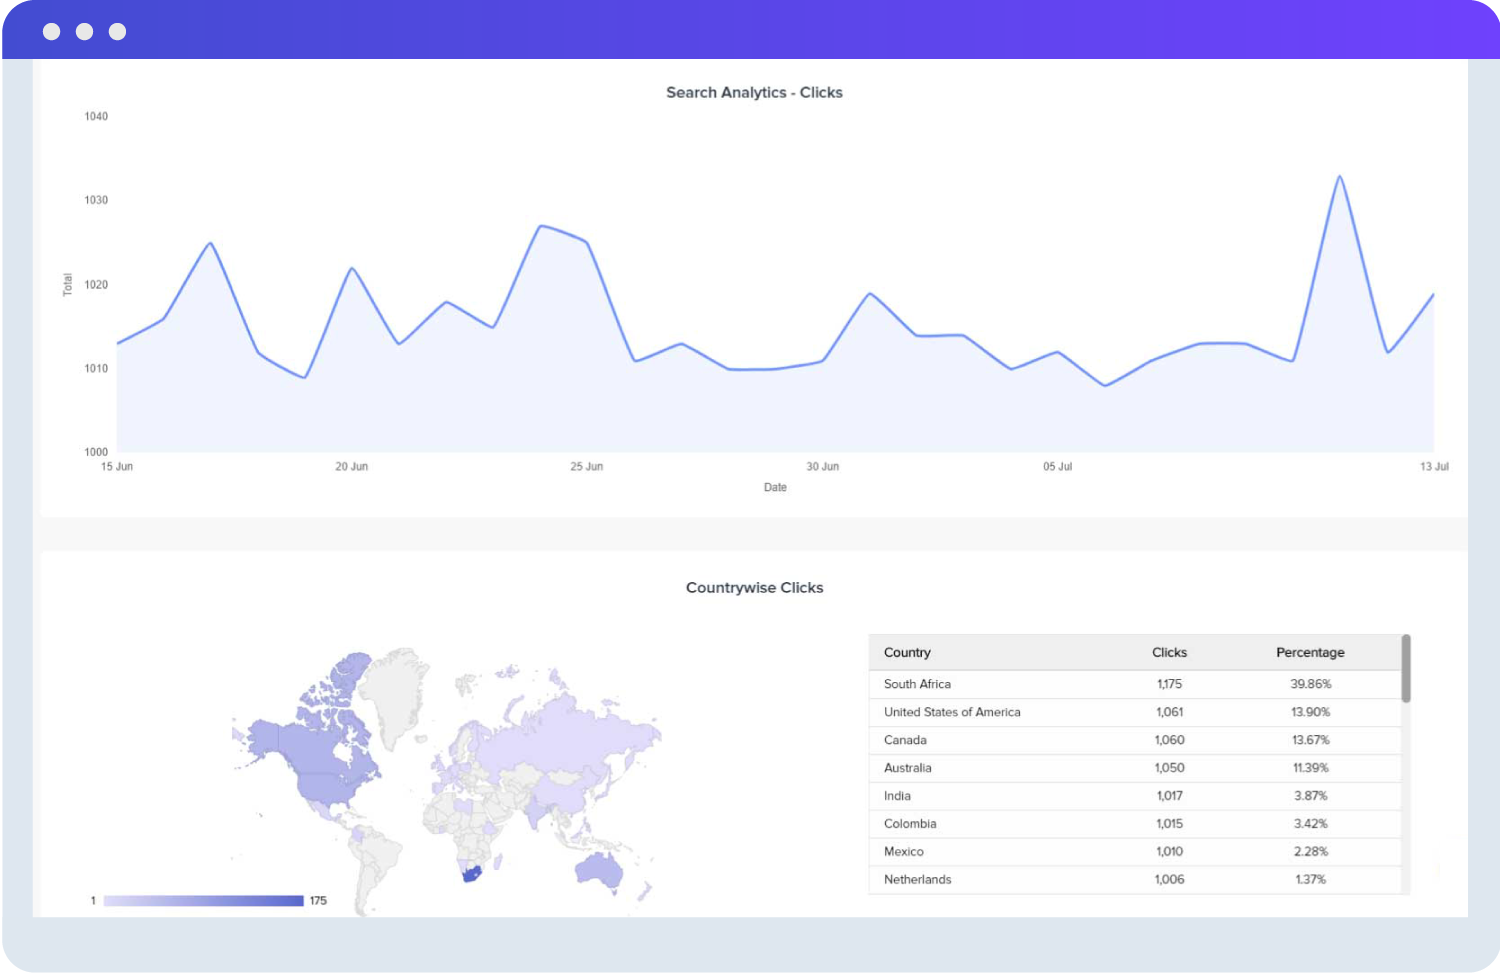Click the 1,050 clicks value
Viewport: 1500px width, 974px height.
tap(1169, 768)
